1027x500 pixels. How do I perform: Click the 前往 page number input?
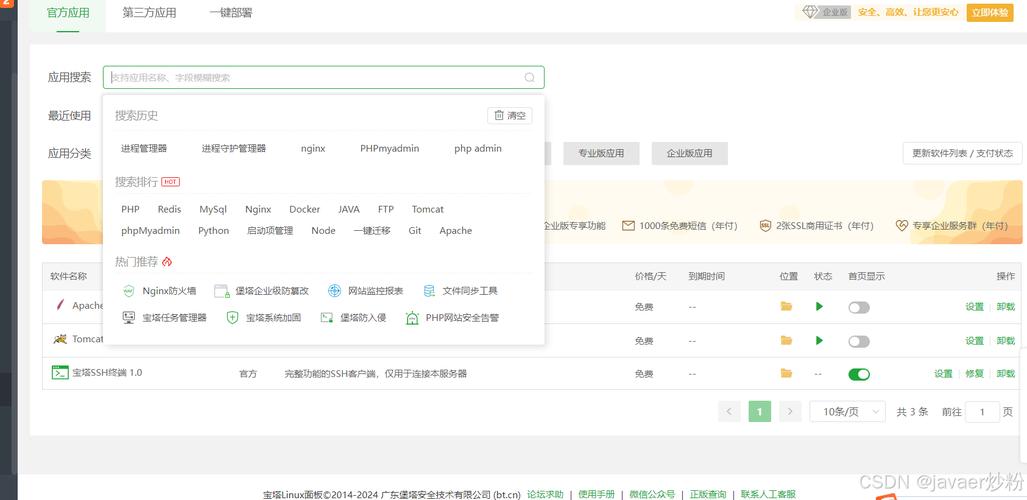(982, 412)
